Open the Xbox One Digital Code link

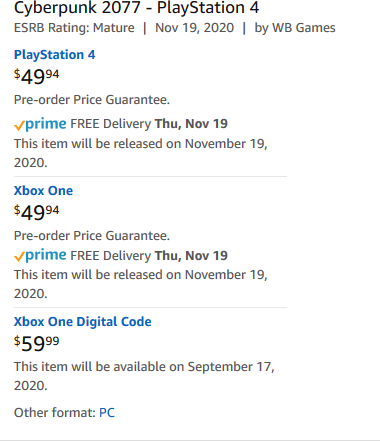point(83,322)
